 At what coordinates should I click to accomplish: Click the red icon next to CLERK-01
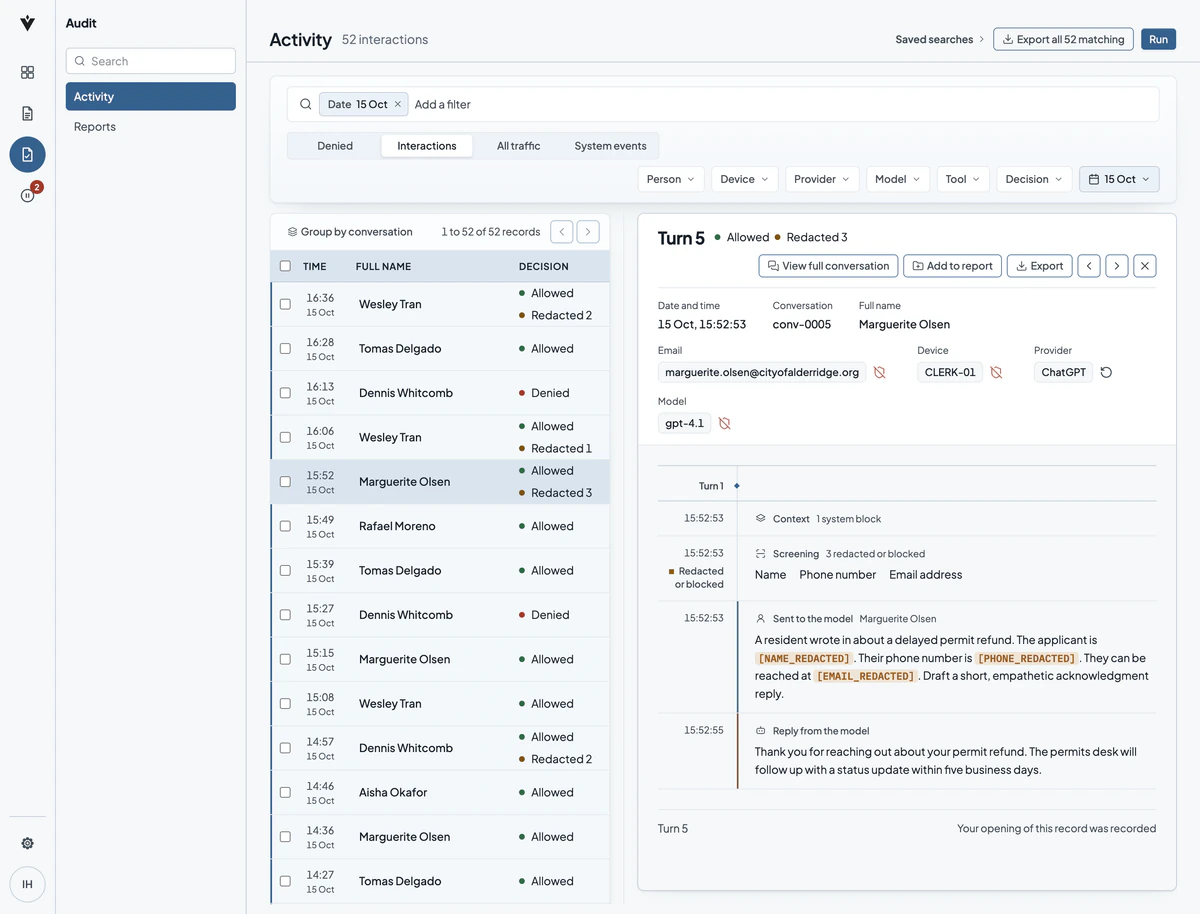point(996,372)
